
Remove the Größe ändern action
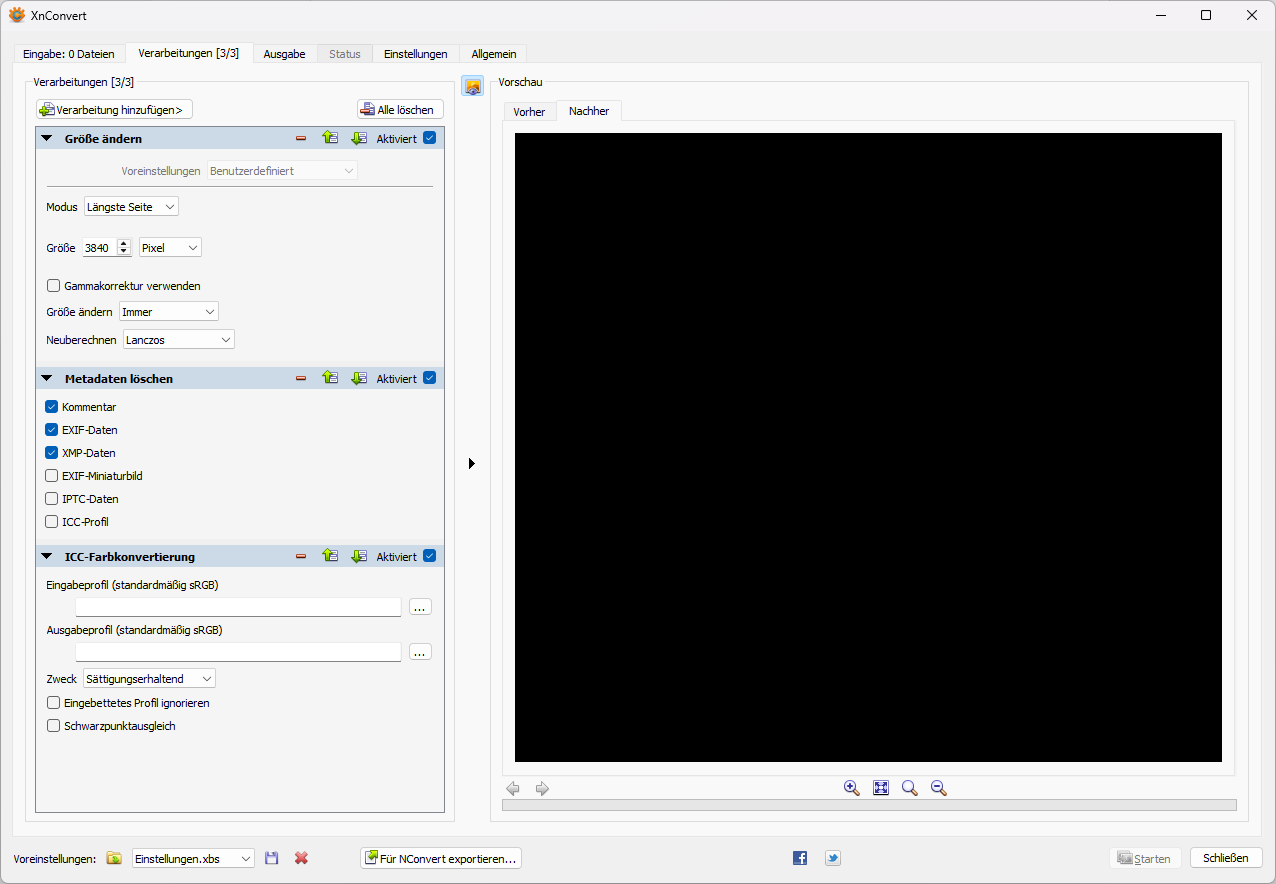pyautogui.click(x=301, y=138)
